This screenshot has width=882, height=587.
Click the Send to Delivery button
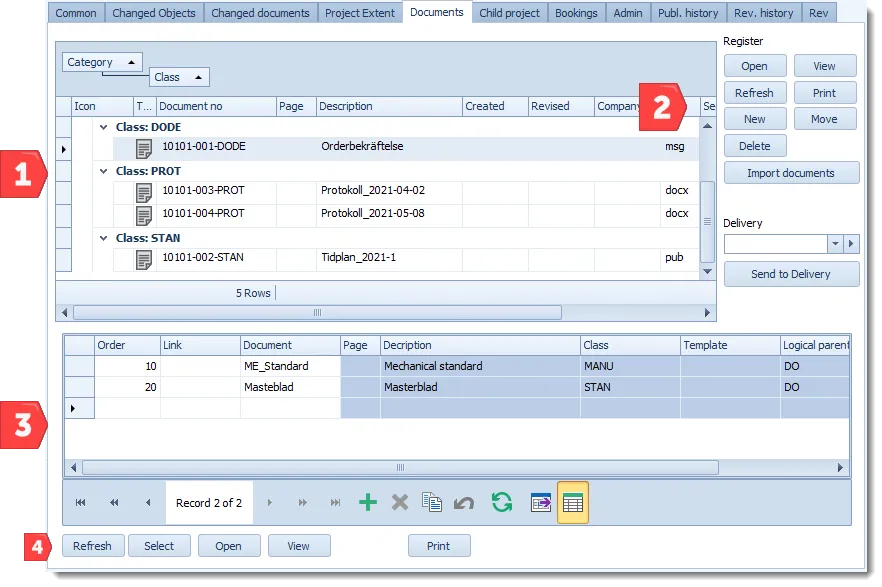(x=791, y=274)
